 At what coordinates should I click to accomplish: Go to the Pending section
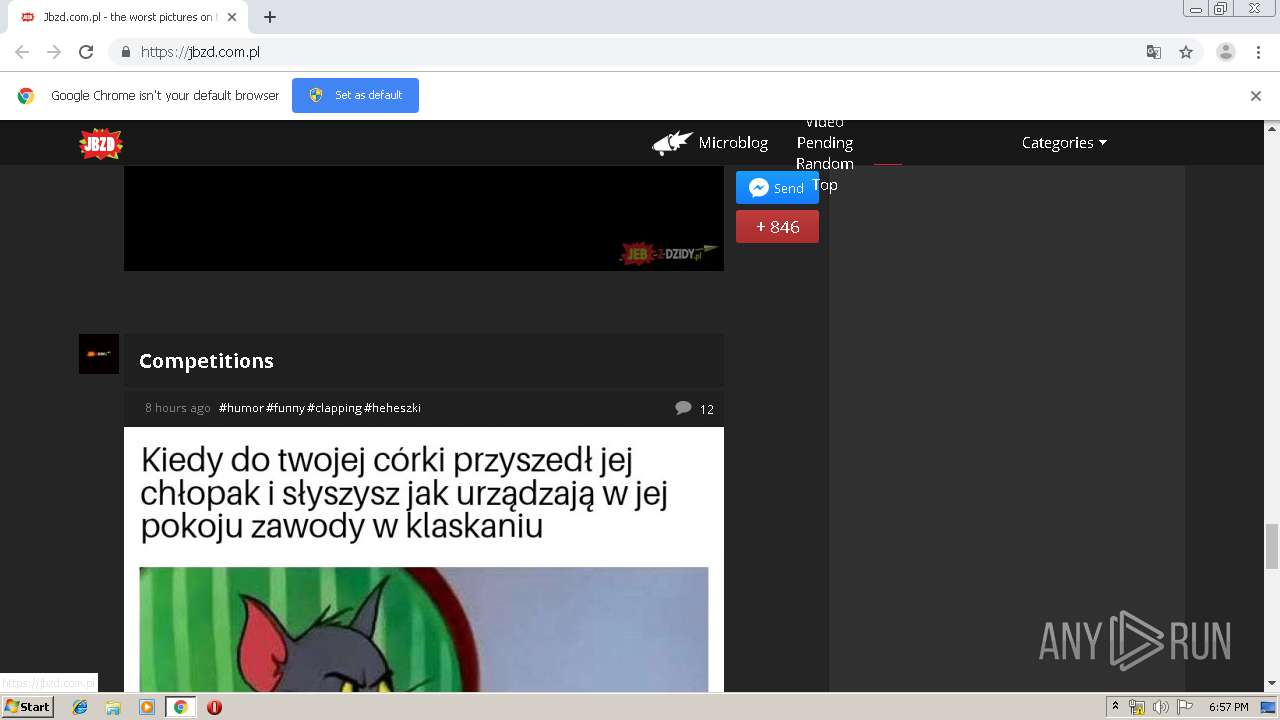pyautogui.click(x=825, y=143)
